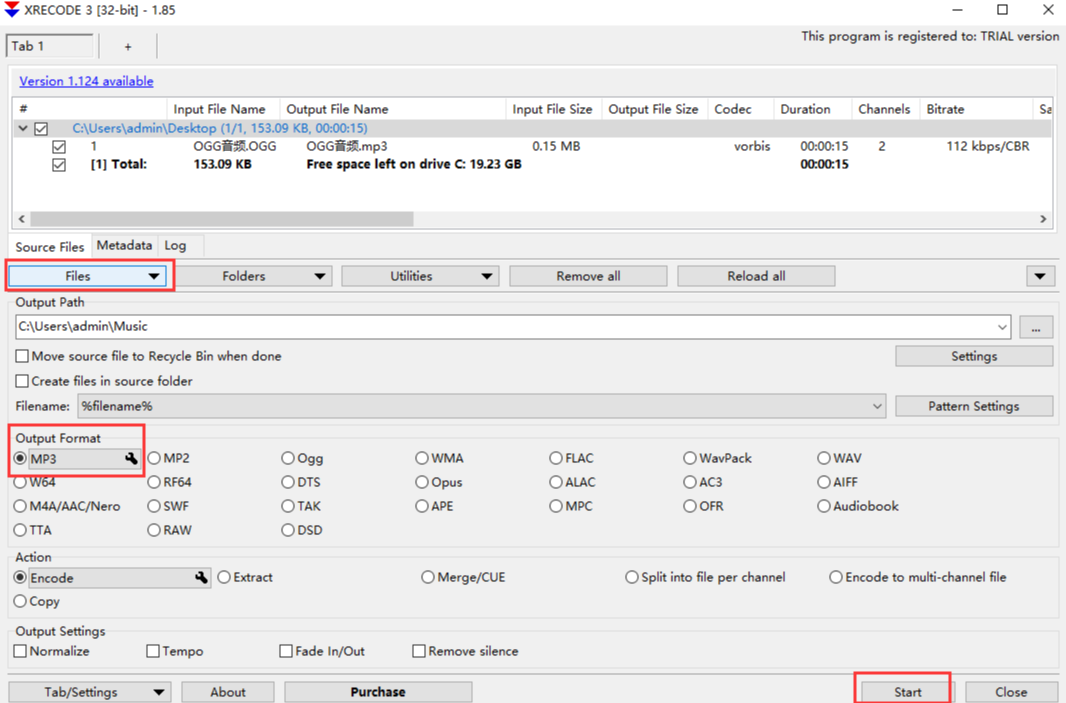Select DTS output format
This screenshot has height=703, width=1066.
click(288, 482)
